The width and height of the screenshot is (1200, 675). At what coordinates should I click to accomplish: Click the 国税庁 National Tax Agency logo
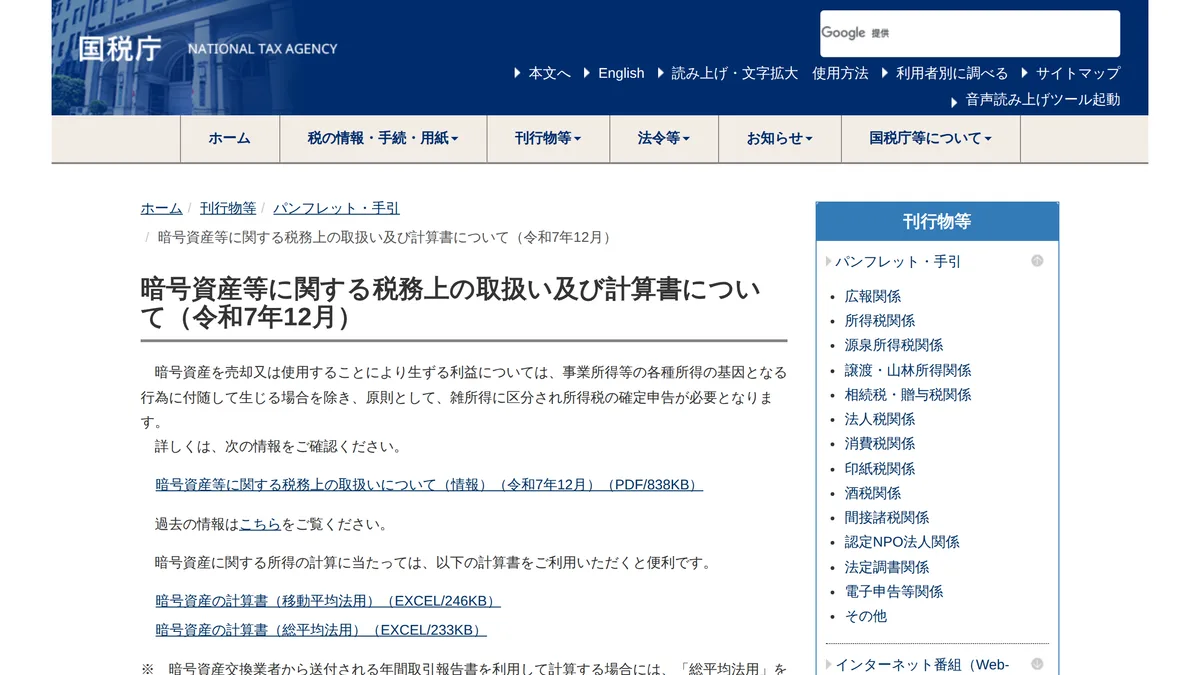(208, 48)
